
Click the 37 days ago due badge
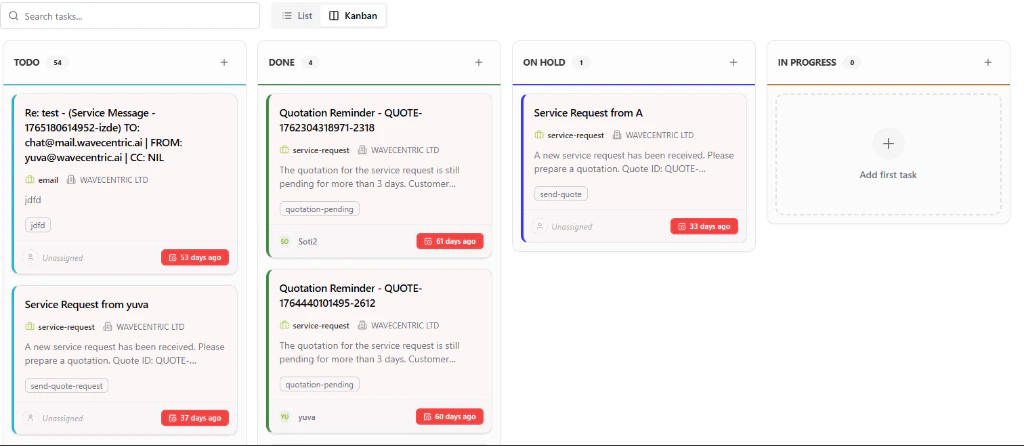coord(195,418)
